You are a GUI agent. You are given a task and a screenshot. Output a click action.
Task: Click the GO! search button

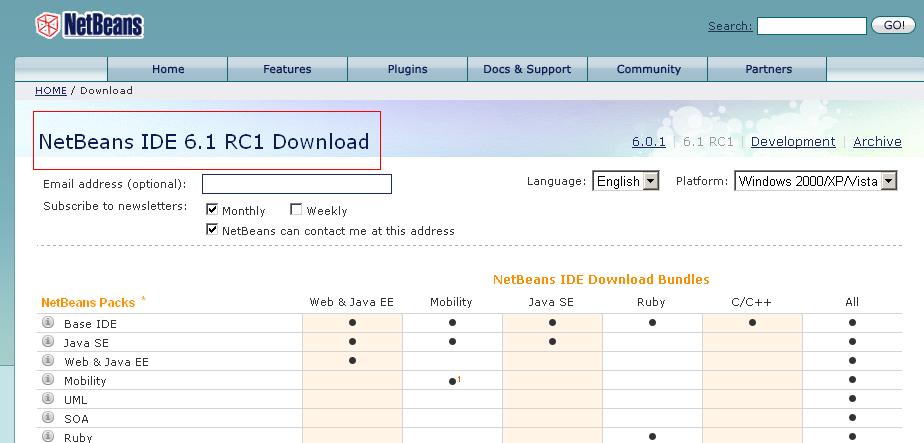[x=893, y=25]
